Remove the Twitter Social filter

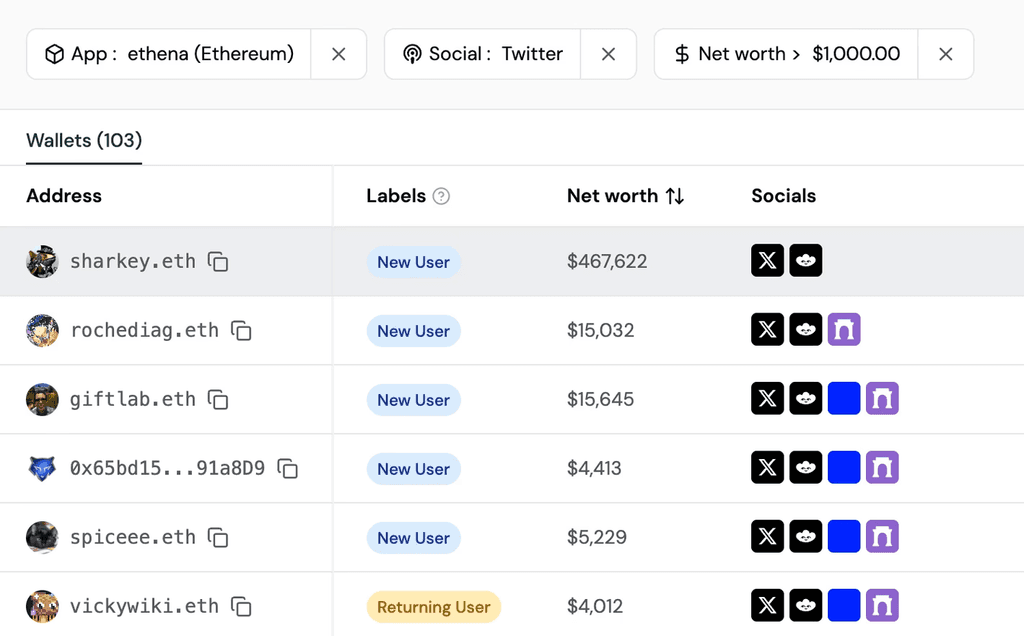pos(608,54)
